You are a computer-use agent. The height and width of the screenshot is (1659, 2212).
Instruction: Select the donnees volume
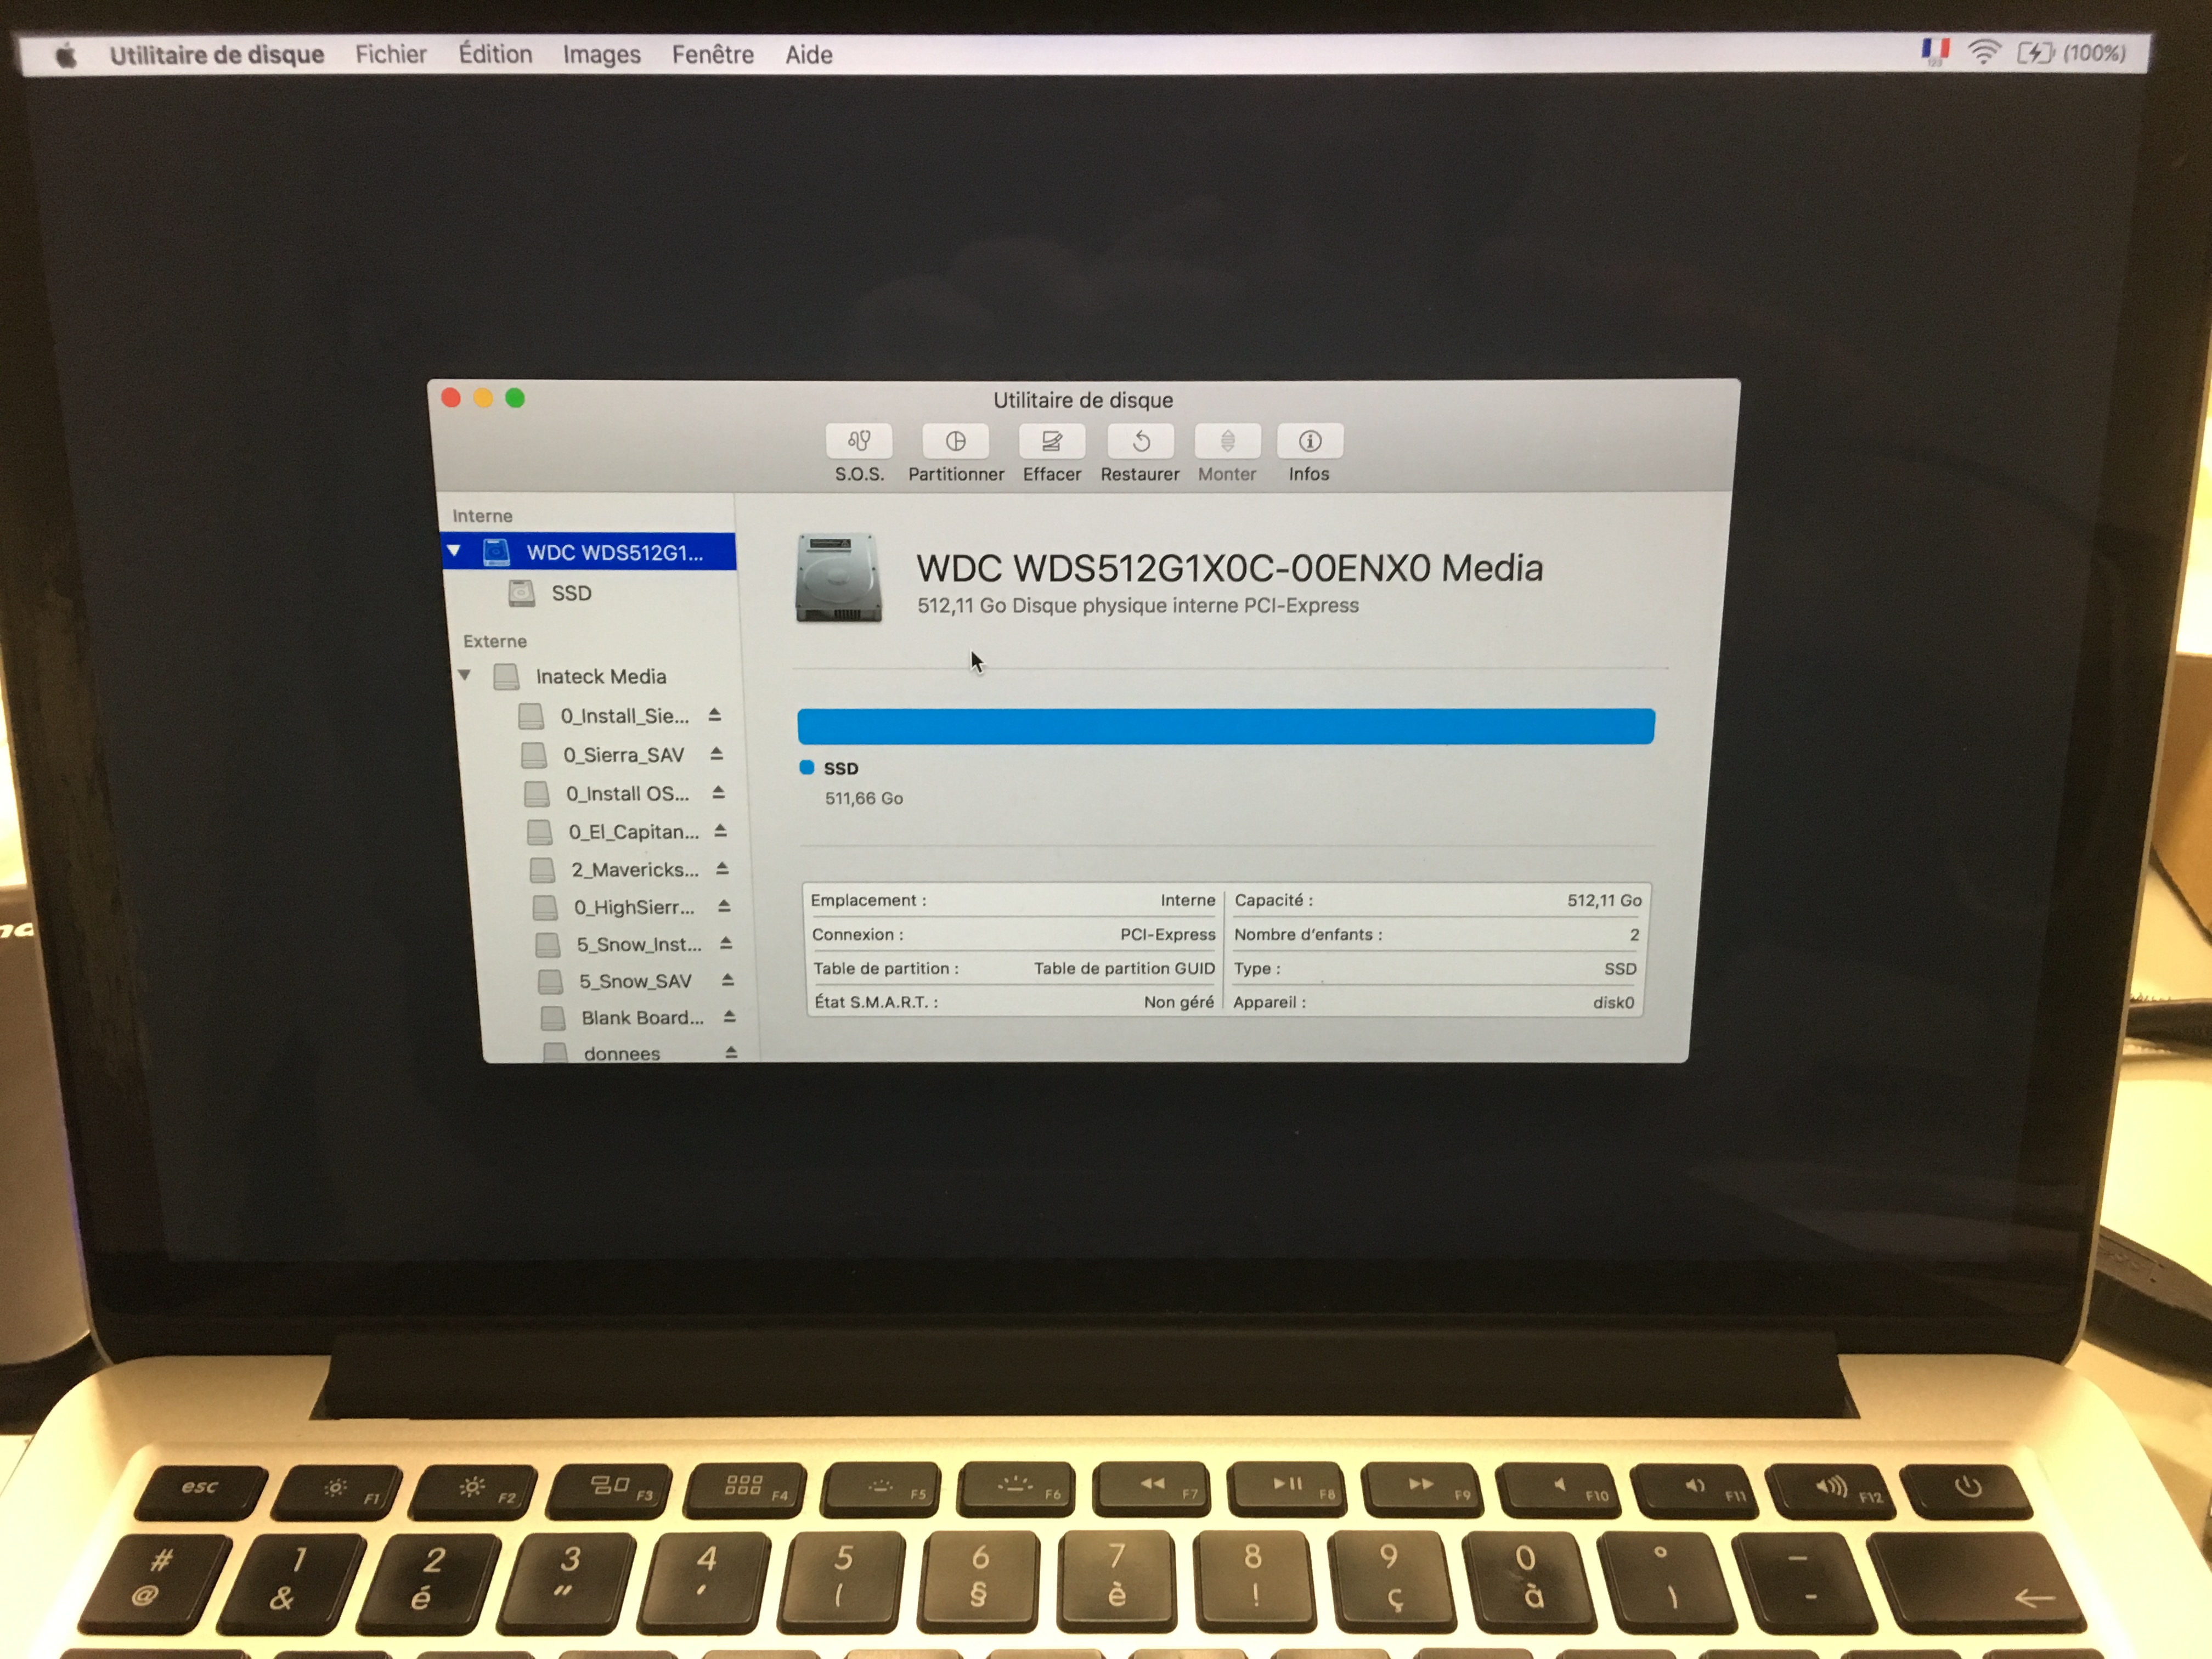tap(621, 1053)
